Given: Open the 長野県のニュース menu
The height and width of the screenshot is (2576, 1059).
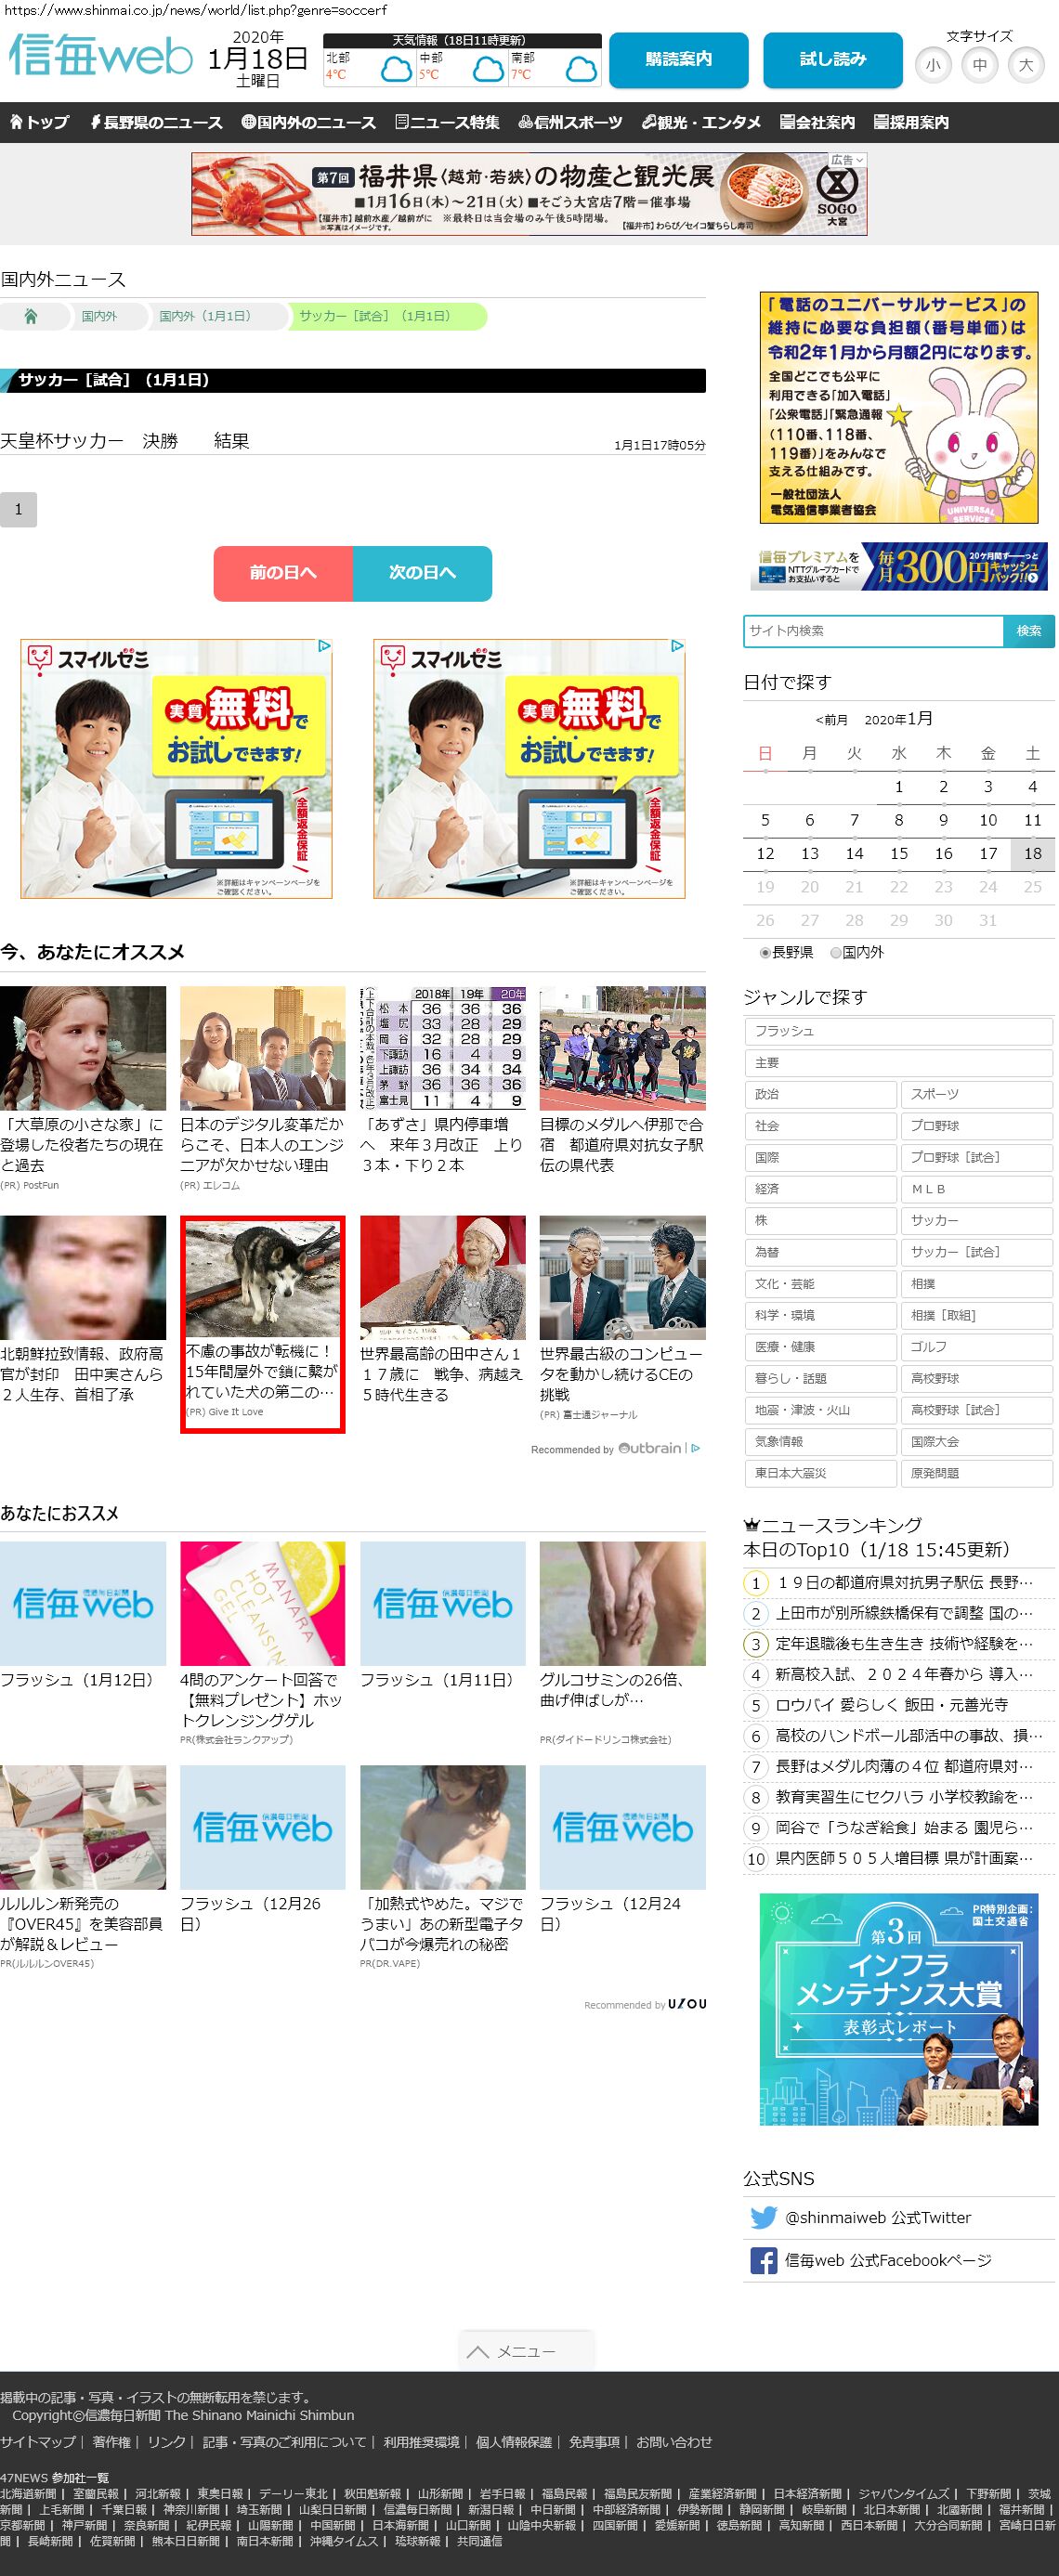Looking at the screenshot, I should tap(156, 122).
